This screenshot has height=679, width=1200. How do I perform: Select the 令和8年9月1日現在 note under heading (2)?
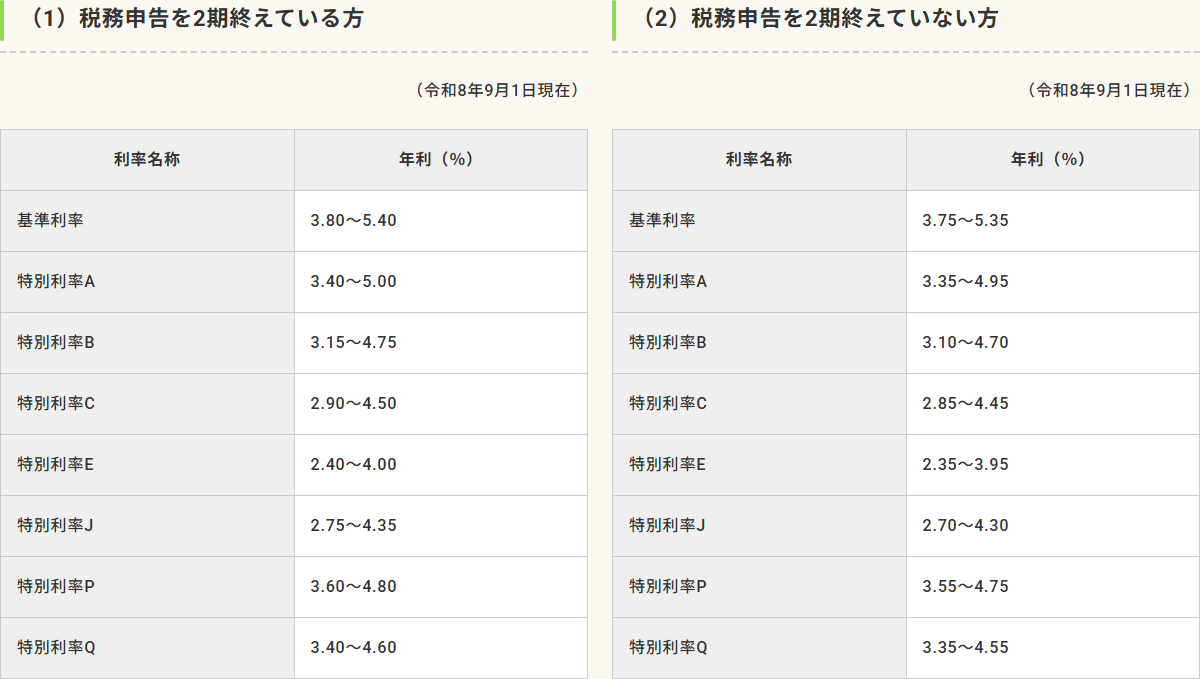[x=1109, y=90]
